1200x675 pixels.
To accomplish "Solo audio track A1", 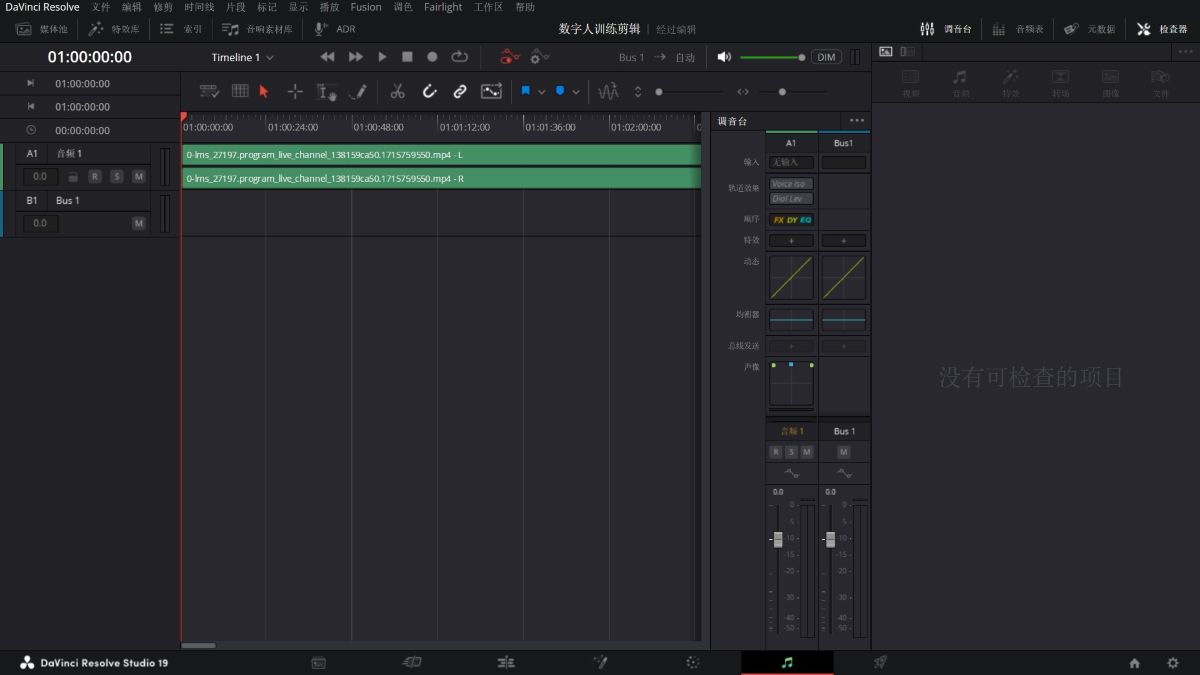I will pyautogui.click(x=117, y=176).
